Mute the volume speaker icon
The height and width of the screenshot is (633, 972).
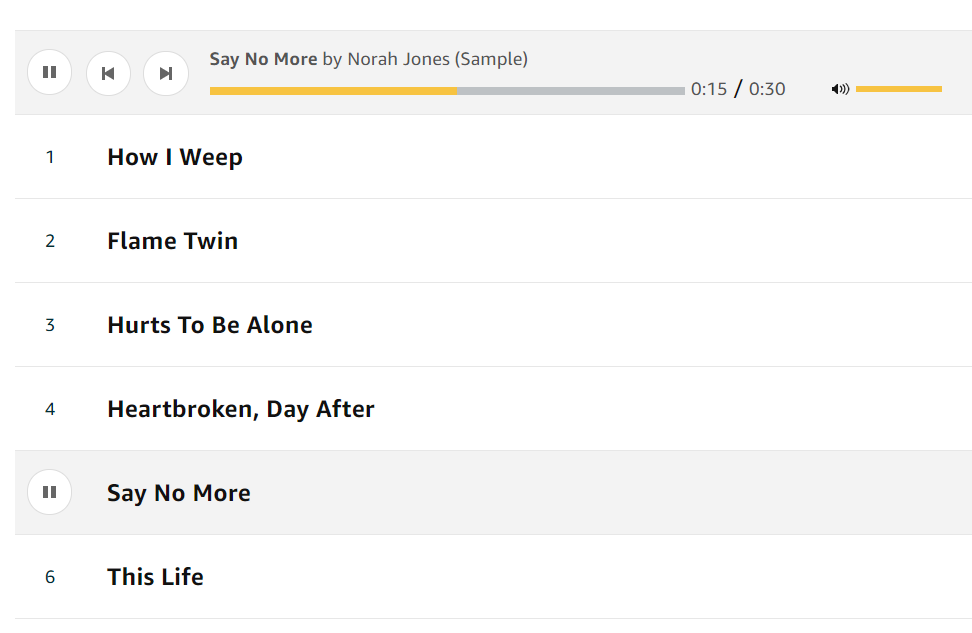pos(840,89)
